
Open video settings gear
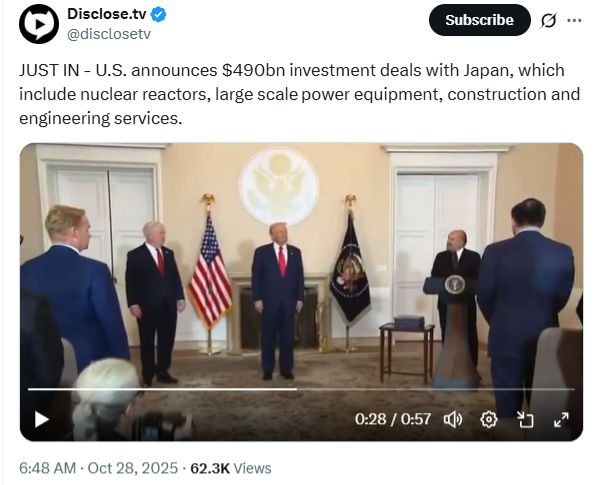pos(489,420)
